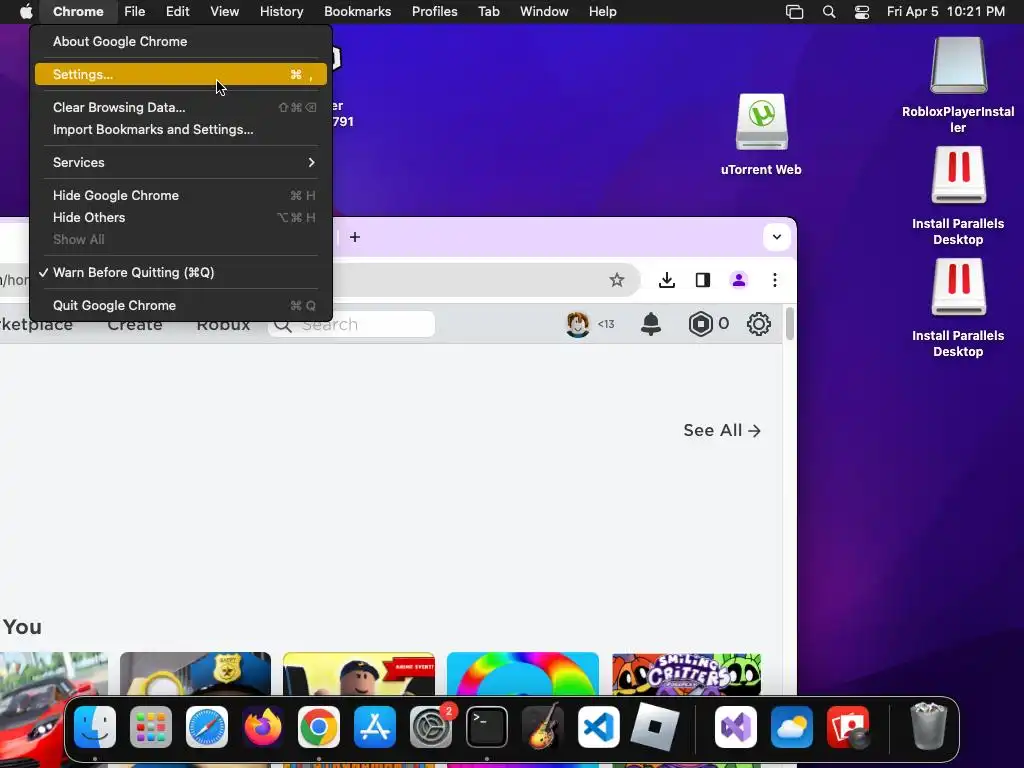Click the See All link
This screenshot has height=768, width=1024.
(x=722, y=430)
